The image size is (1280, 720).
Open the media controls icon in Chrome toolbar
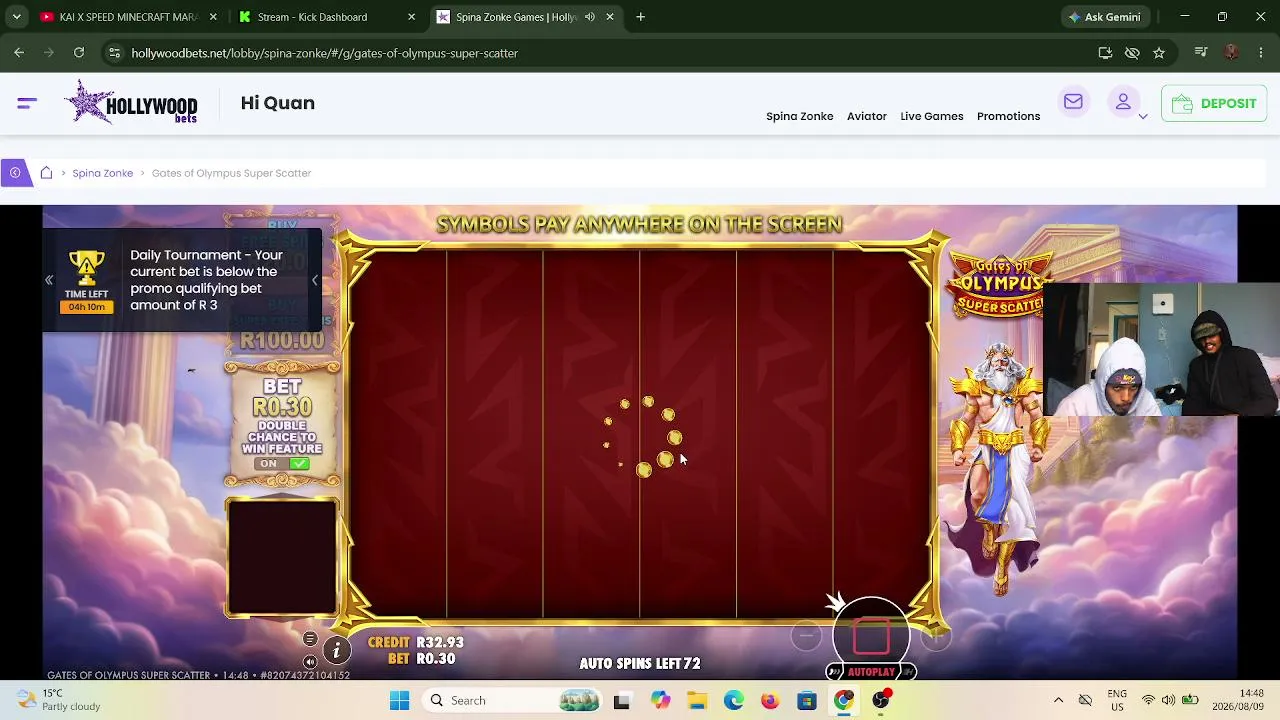[1201, 53]
